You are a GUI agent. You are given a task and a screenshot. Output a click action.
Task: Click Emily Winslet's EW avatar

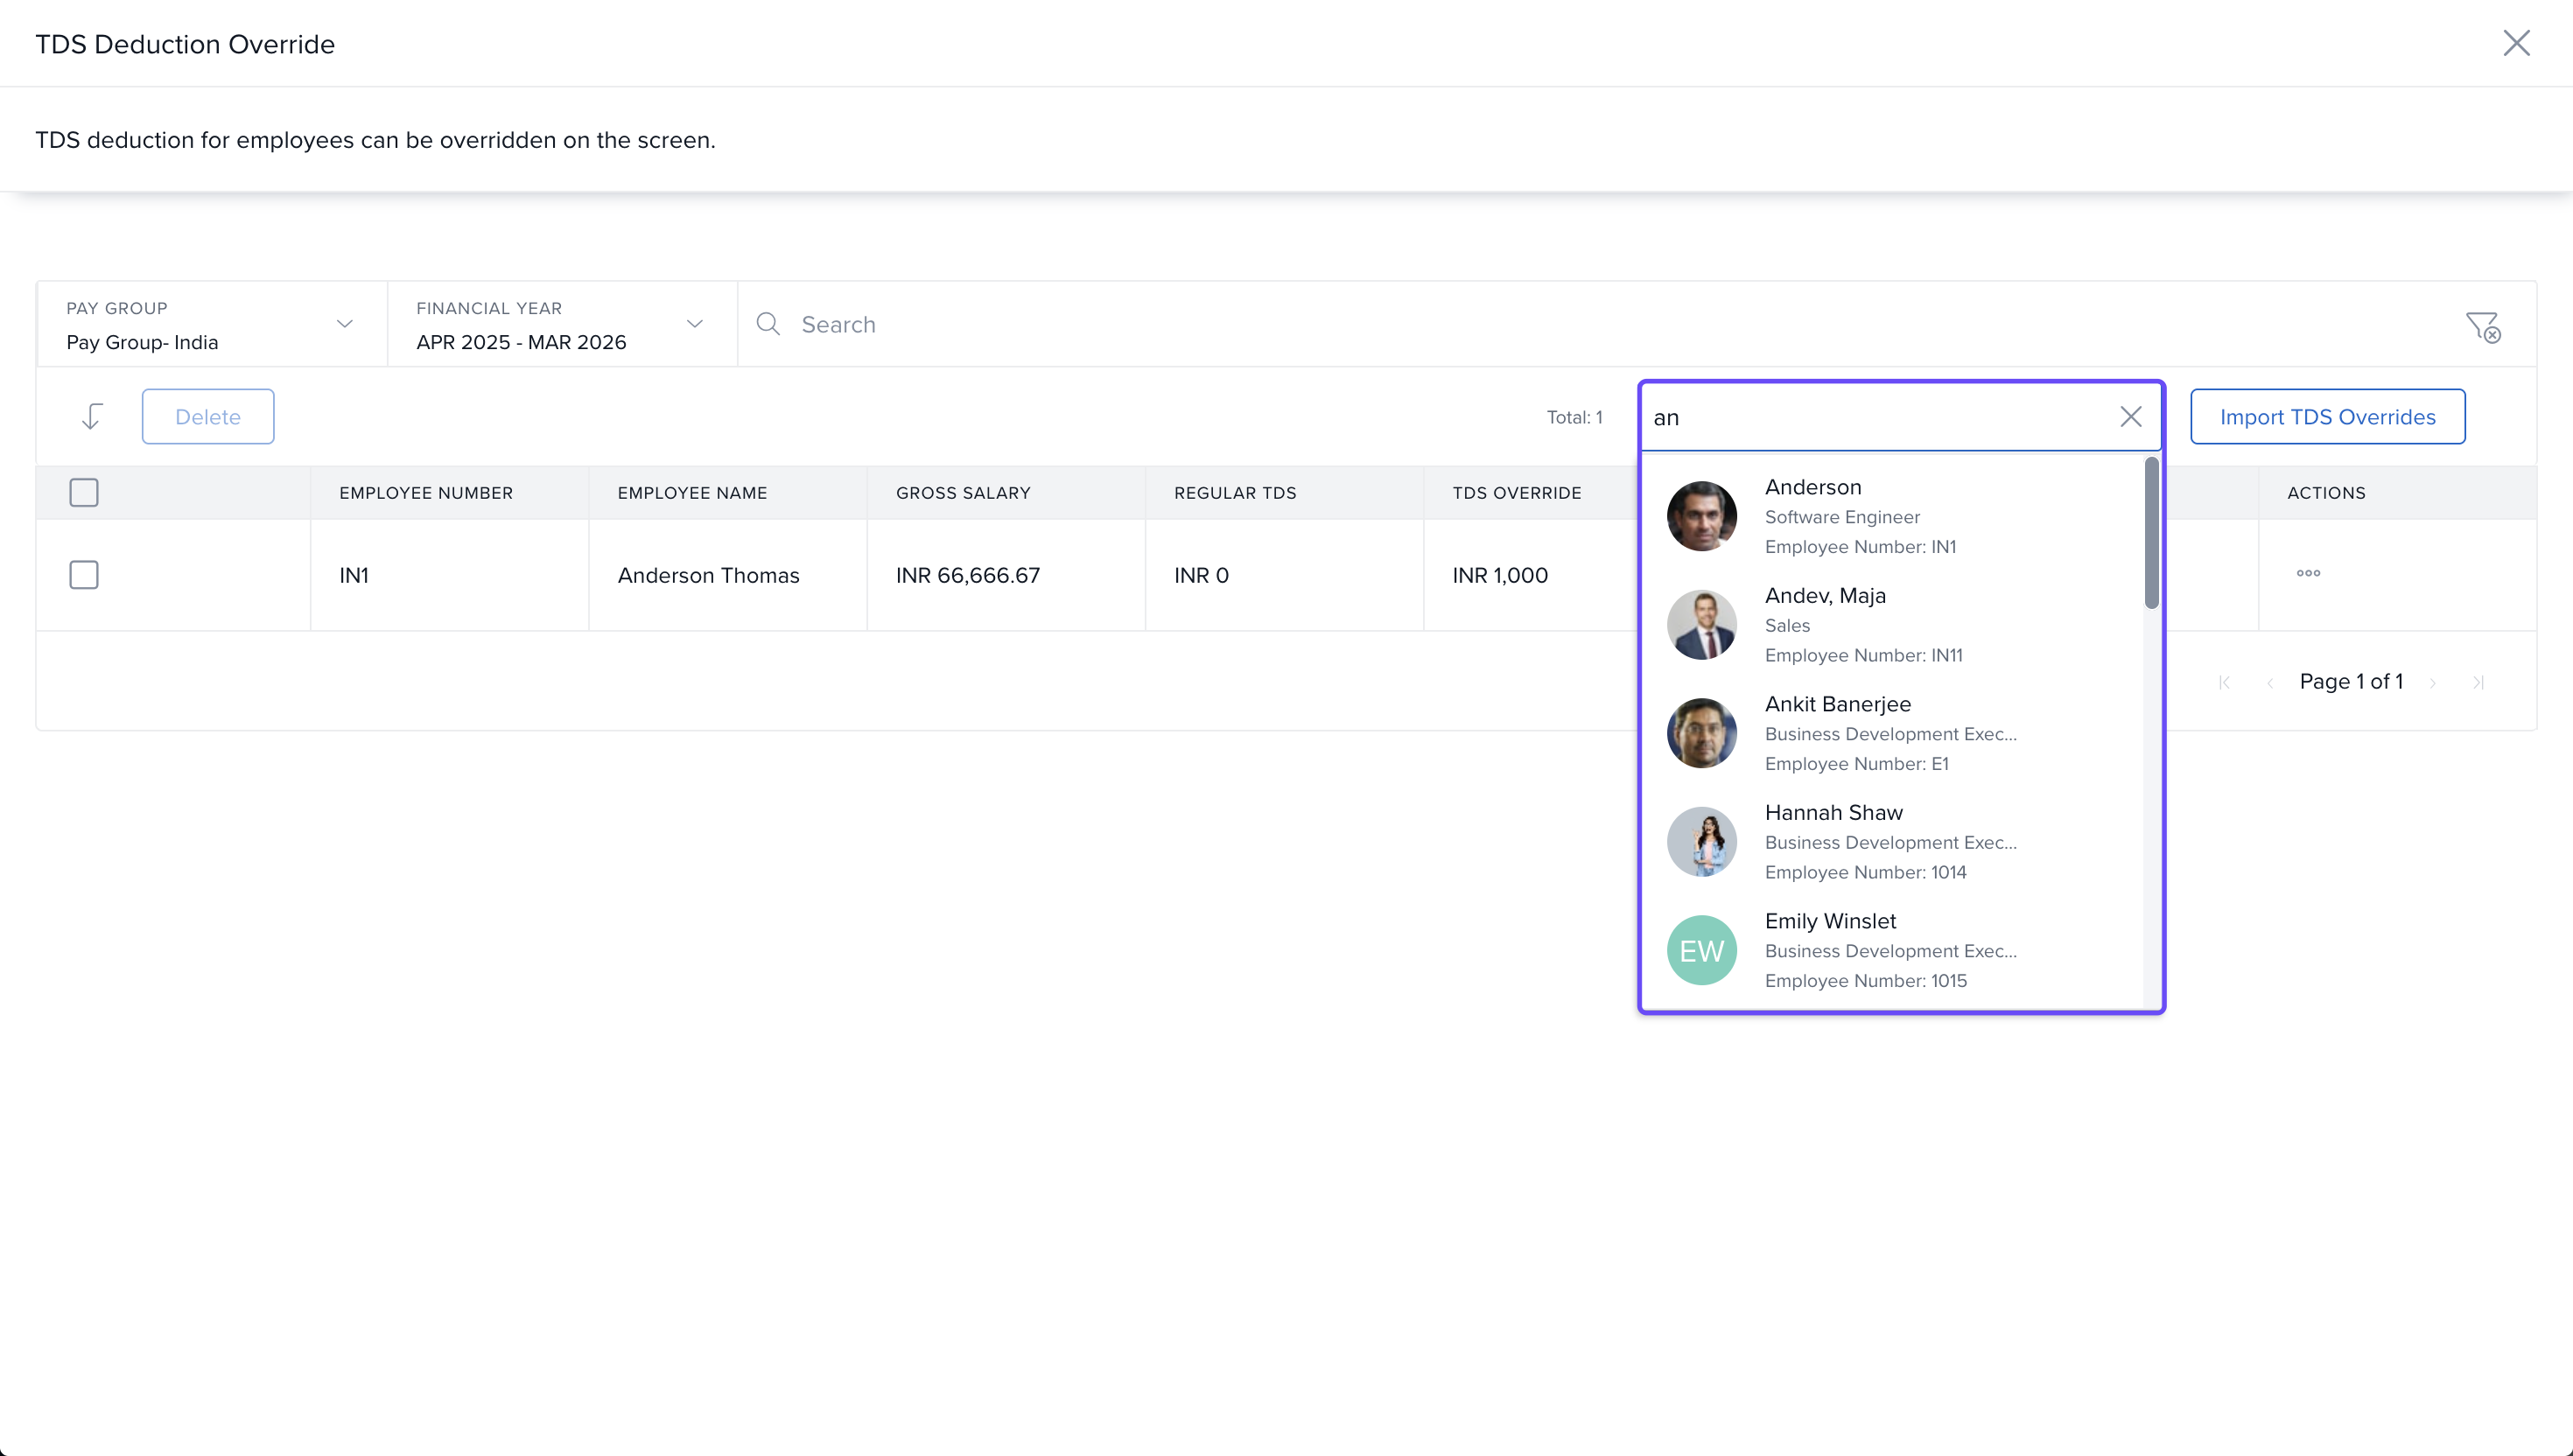1701,950
